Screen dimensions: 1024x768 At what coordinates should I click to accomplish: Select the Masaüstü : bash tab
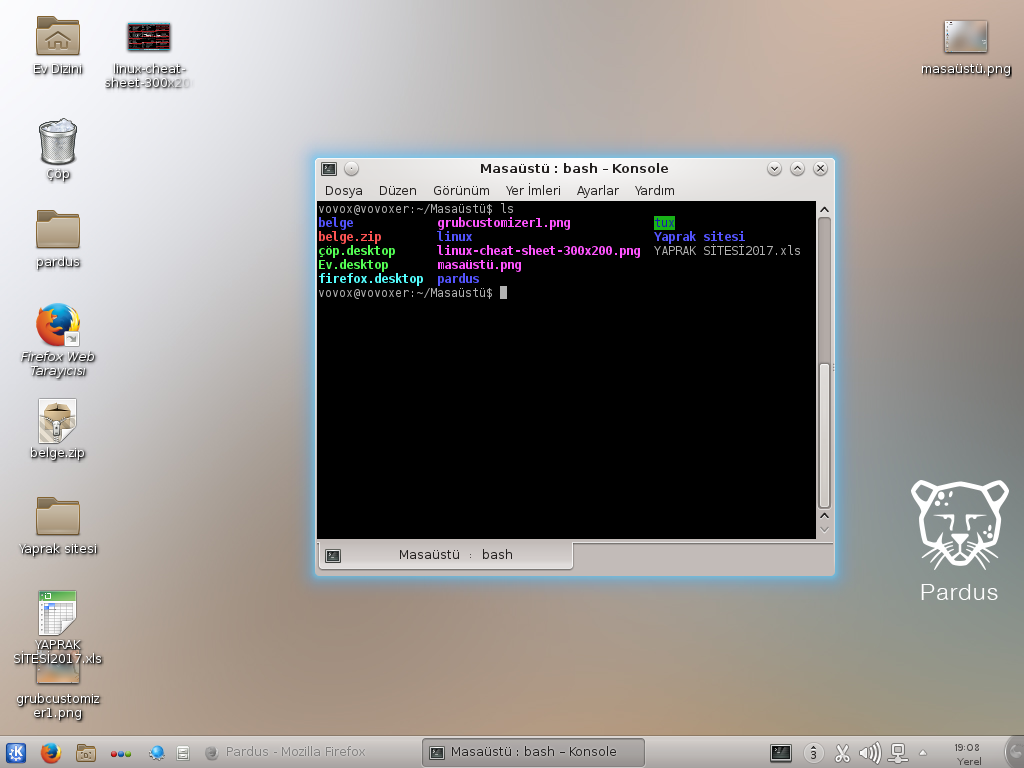point(446,555)
